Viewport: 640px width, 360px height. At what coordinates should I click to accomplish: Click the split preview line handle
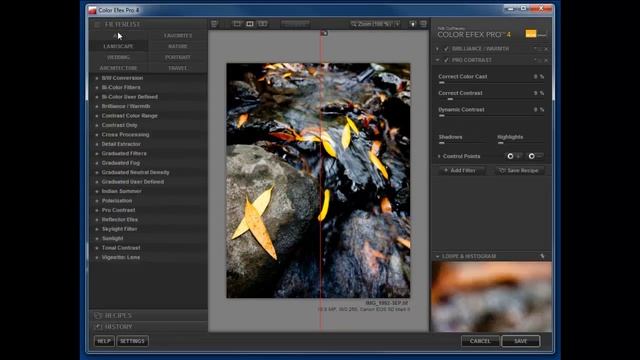[x=323, y=33]
